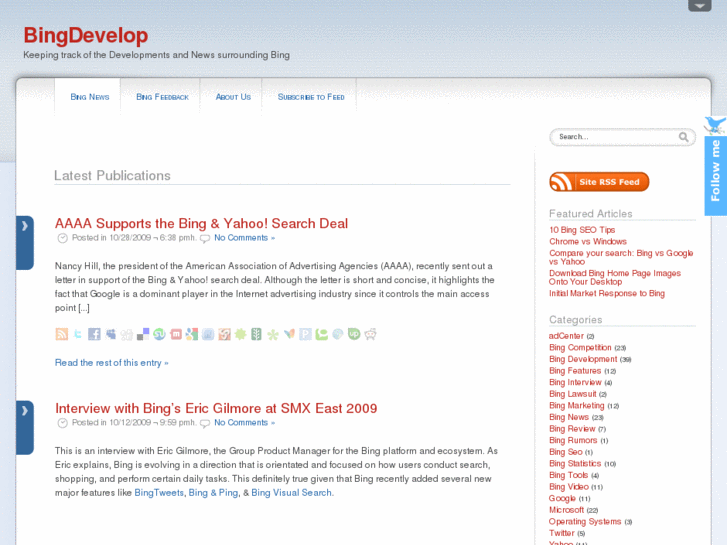727x545 pixels.
Task: Click the Delicious bookmark icon
Action: 143,334
